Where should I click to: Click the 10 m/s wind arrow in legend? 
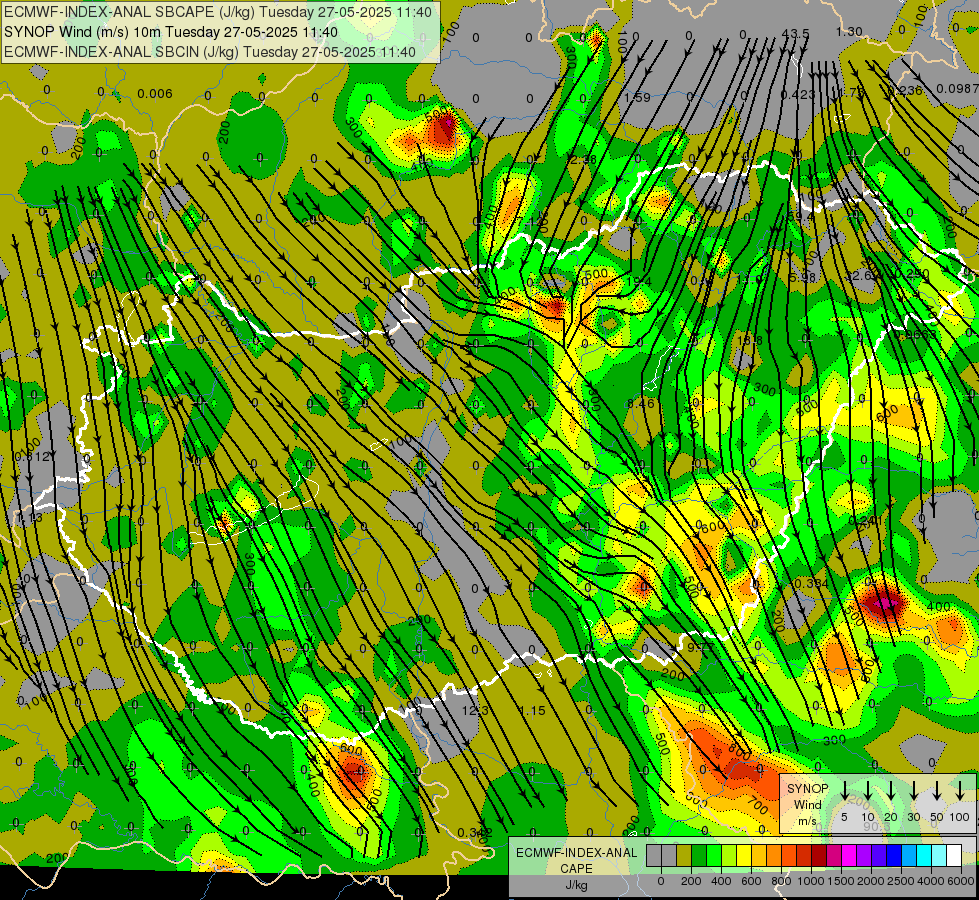pos(867,790)
